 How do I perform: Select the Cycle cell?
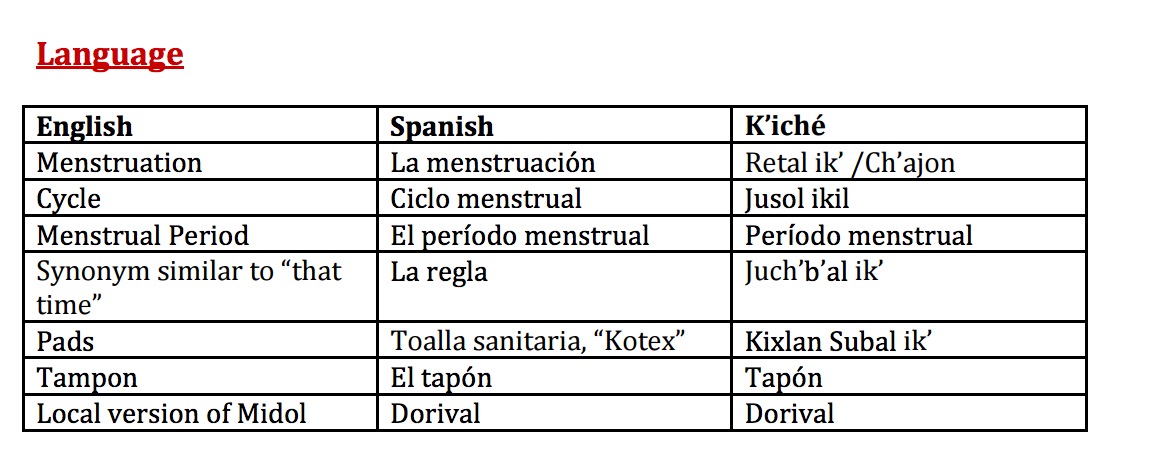tap(200, 198)
